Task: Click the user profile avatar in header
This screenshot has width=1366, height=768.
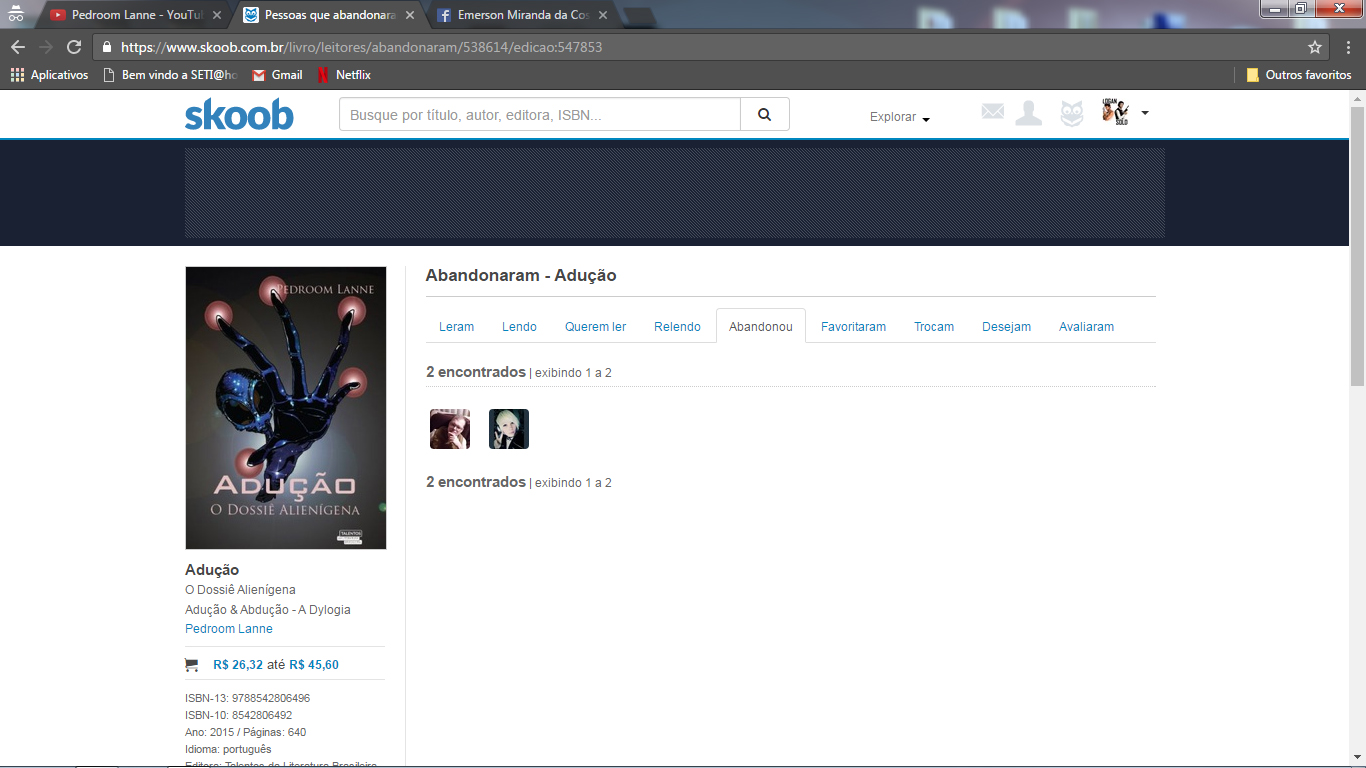Action: pyautogui.click(x=1115, y=111)
